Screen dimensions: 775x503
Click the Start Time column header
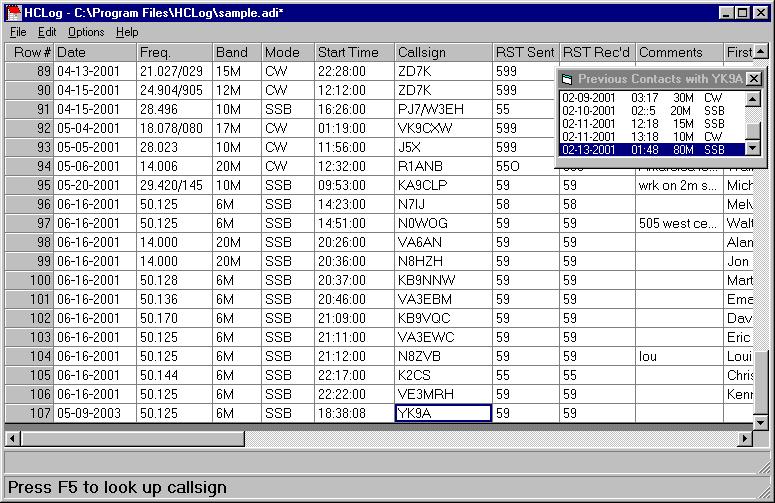[354, 52]
